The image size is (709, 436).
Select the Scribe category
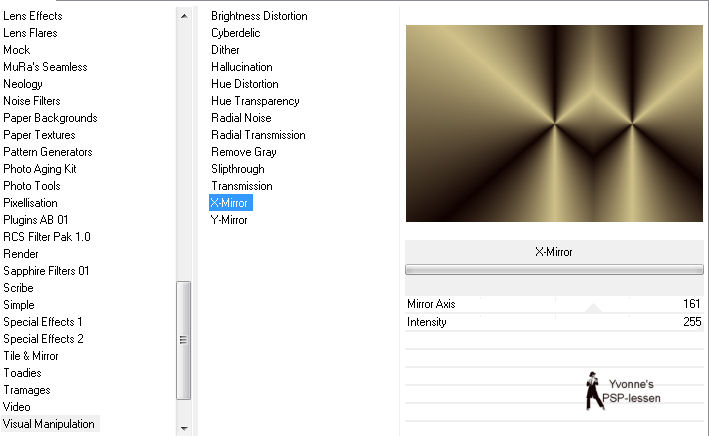pos(18,288)
